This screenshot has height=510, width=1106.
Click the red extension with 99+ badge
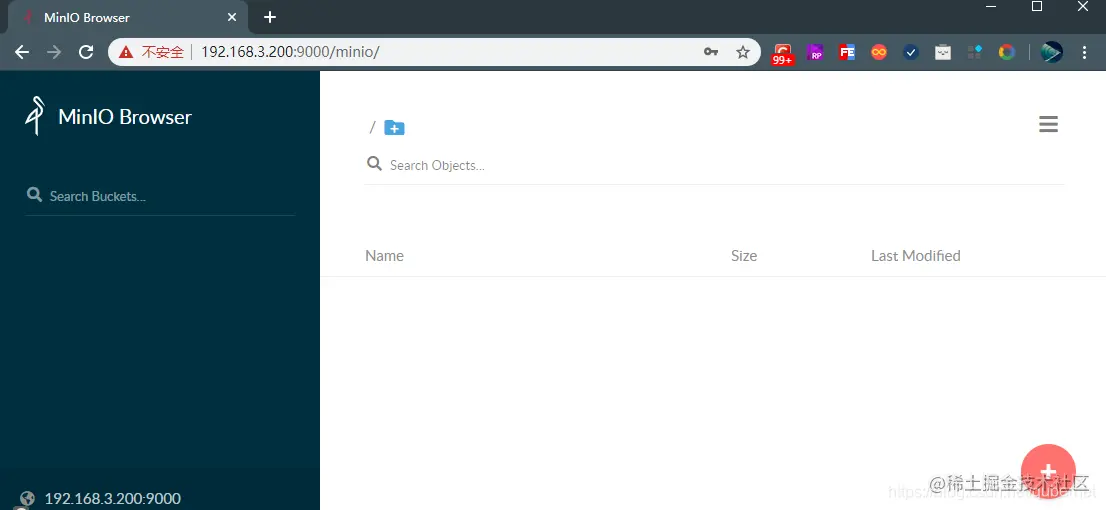click(x=782, y=54)
